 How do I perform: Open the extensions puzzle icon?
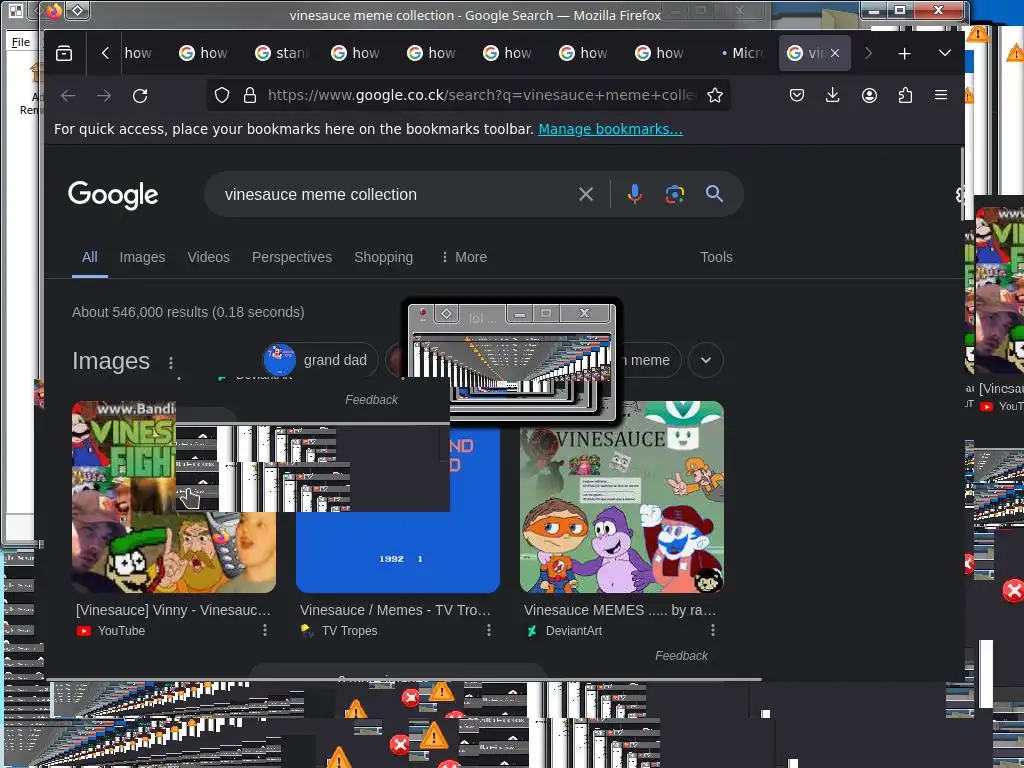click(x=905, y=95)
